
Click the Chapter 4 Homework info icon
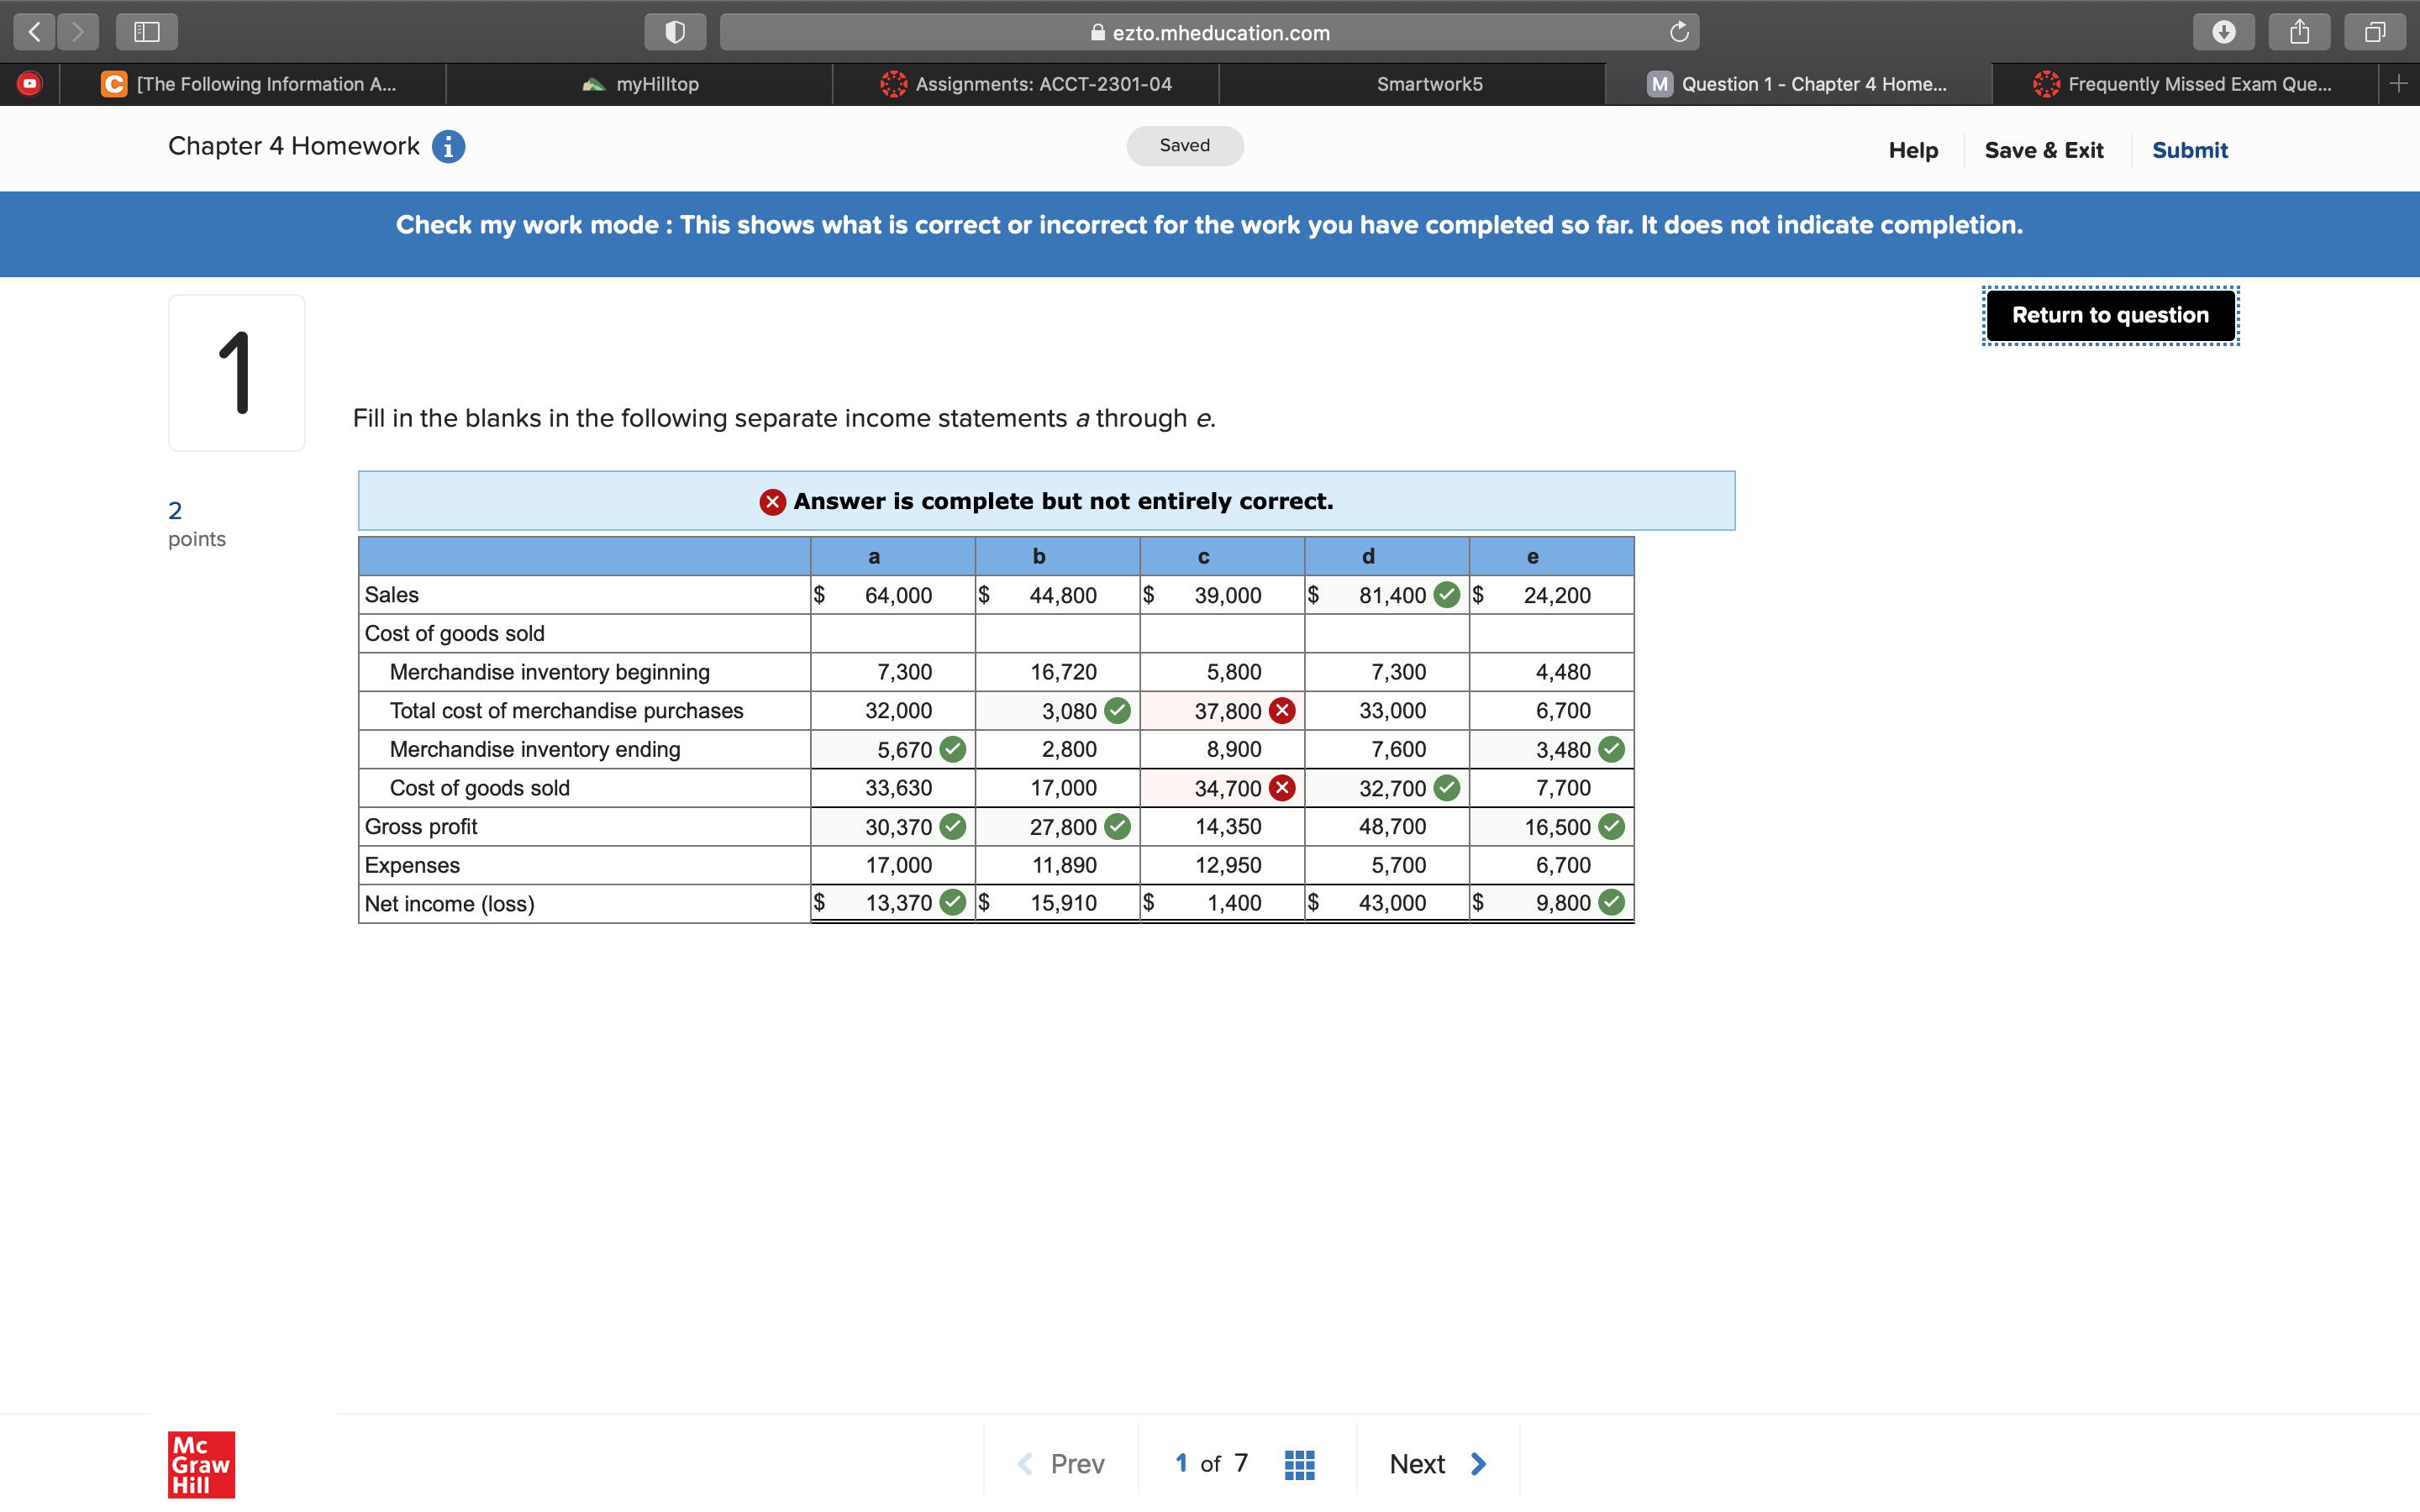click(x=448, y=147)
